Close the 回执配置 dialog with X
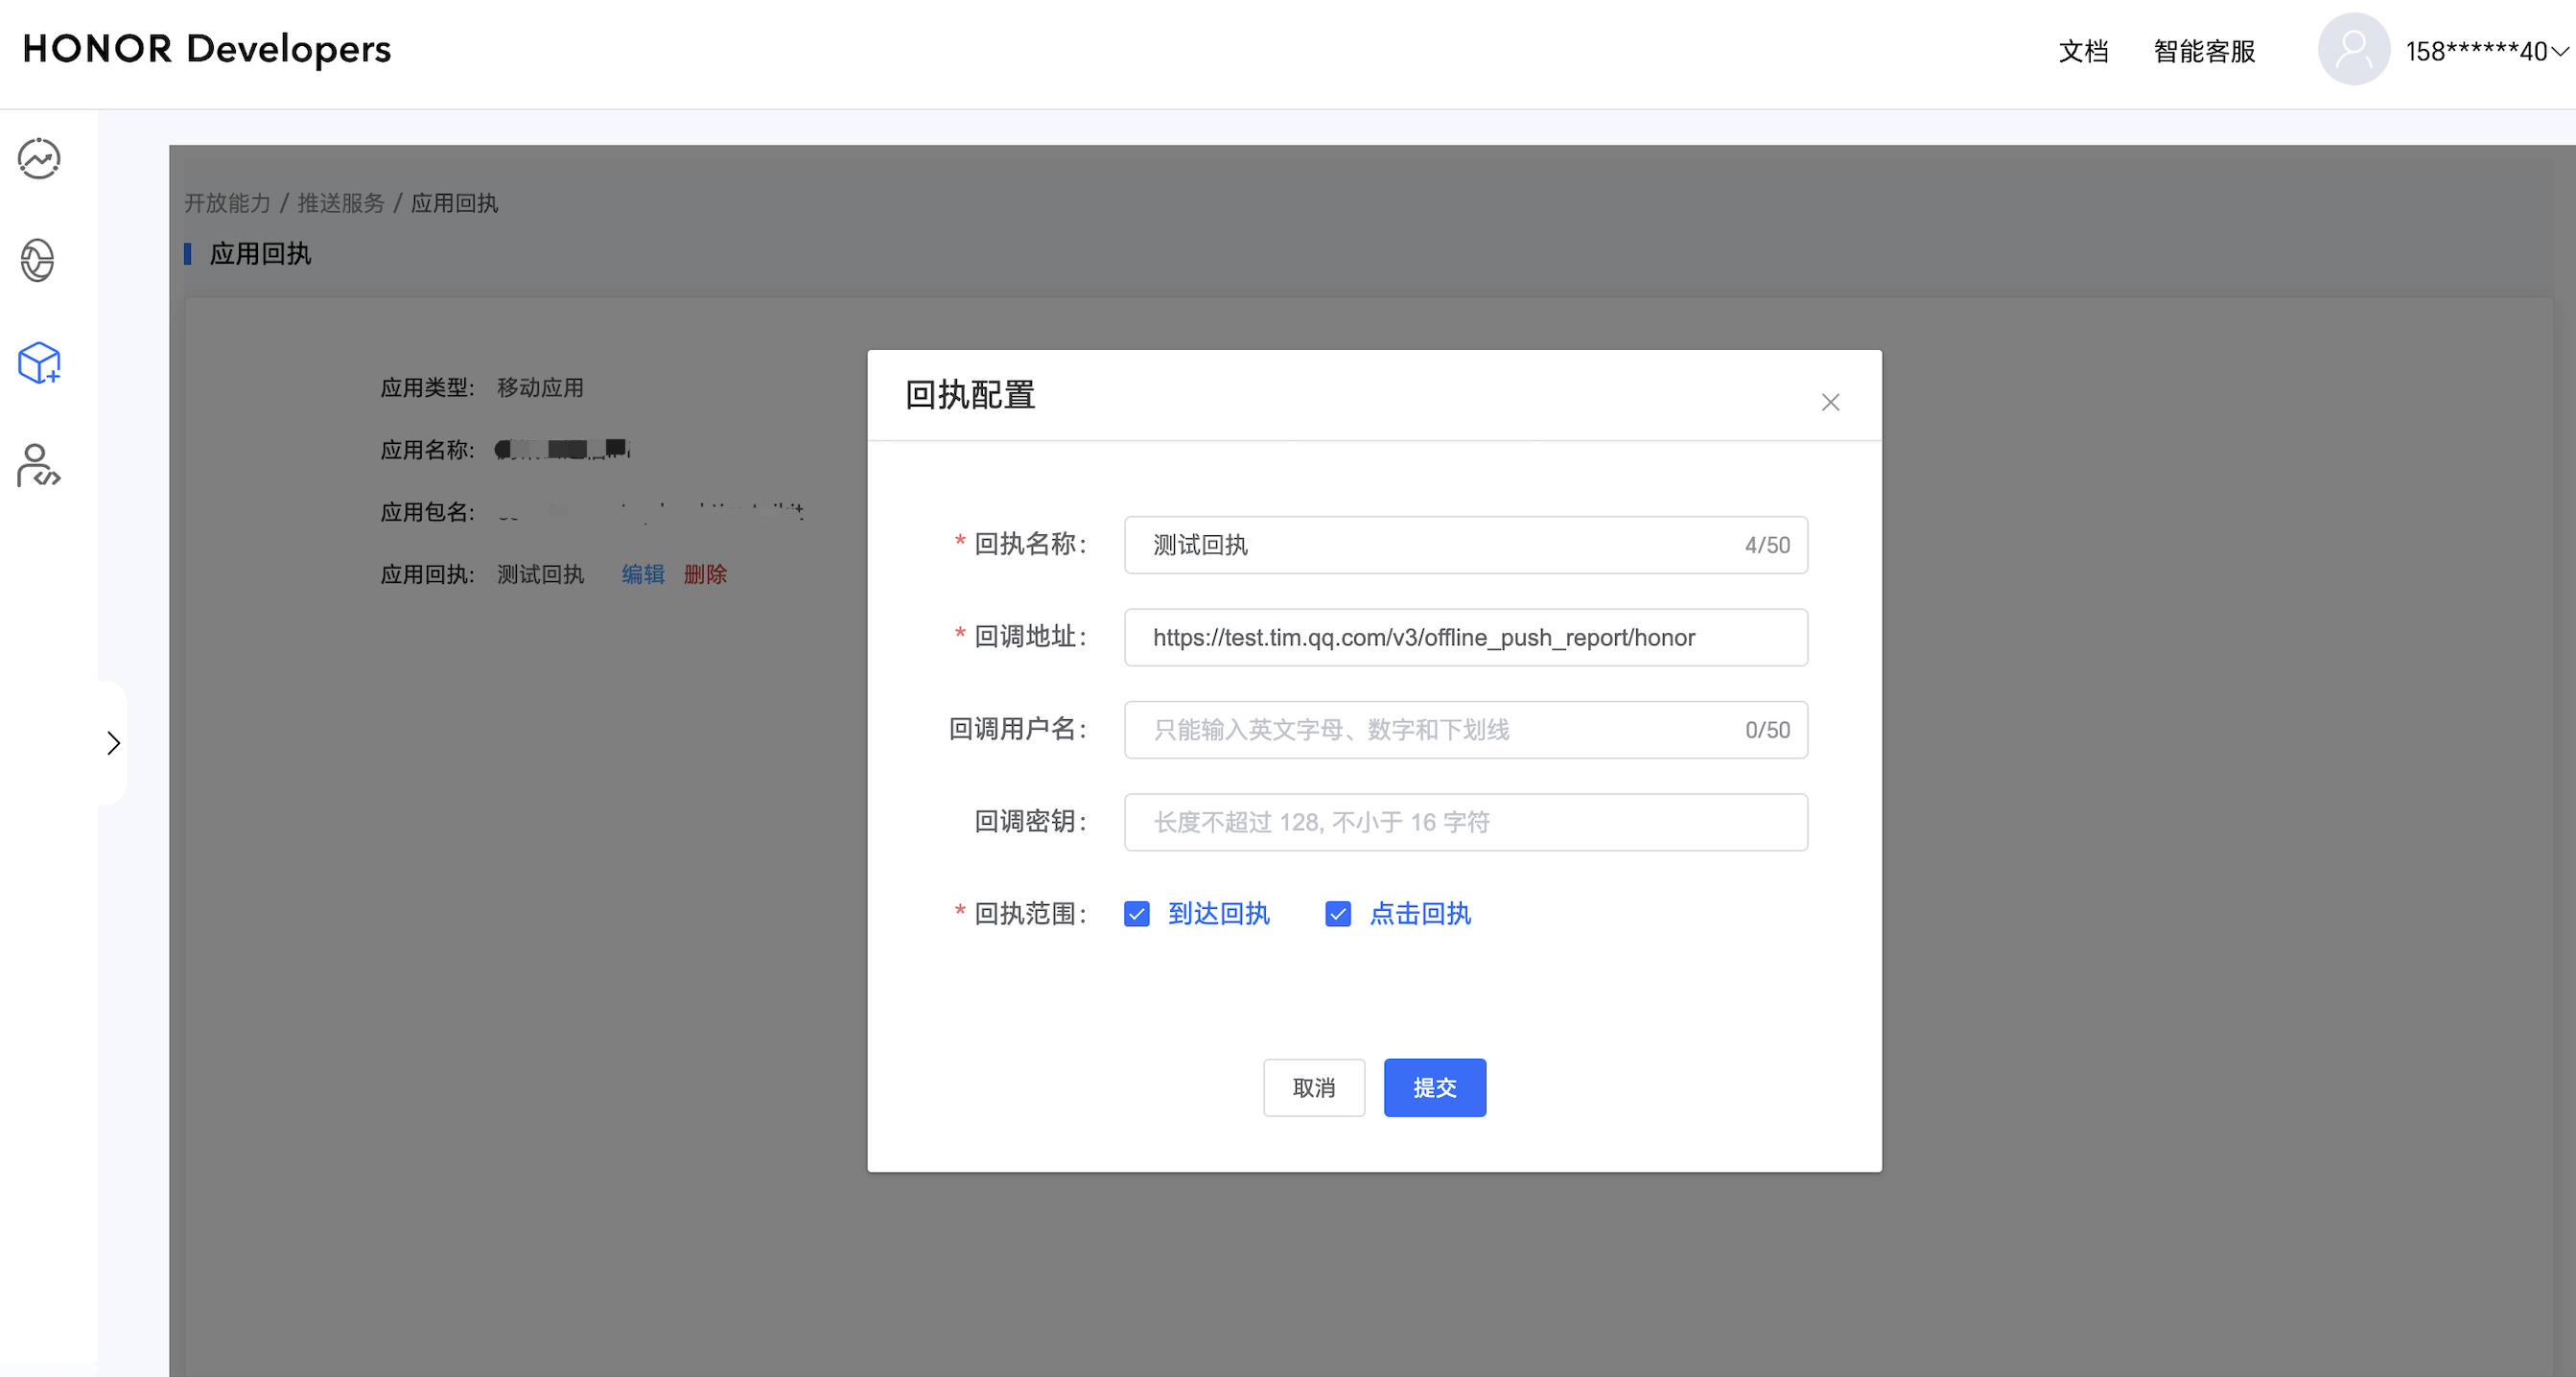 (x=1830, y=402)
